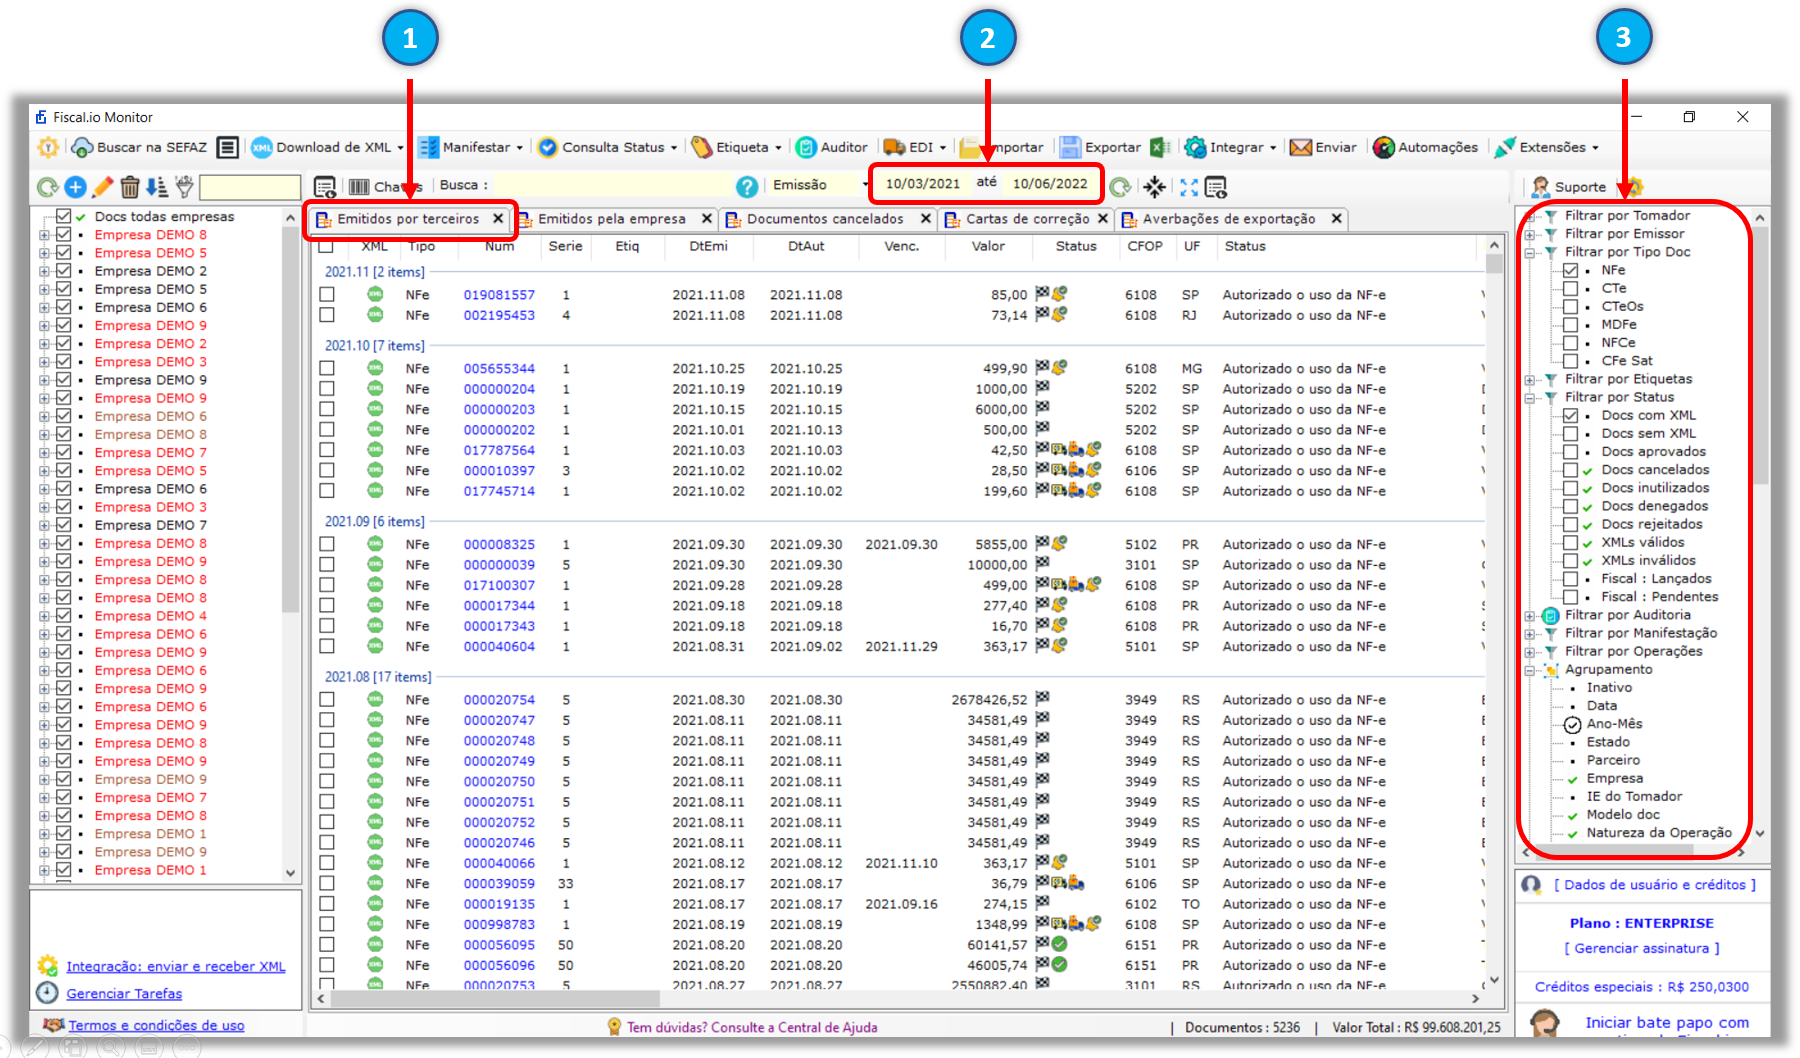Click the funnel filter icon in company toolbar
Viewport: 1800px width, 1058px height.
click(x=183, y=187)
